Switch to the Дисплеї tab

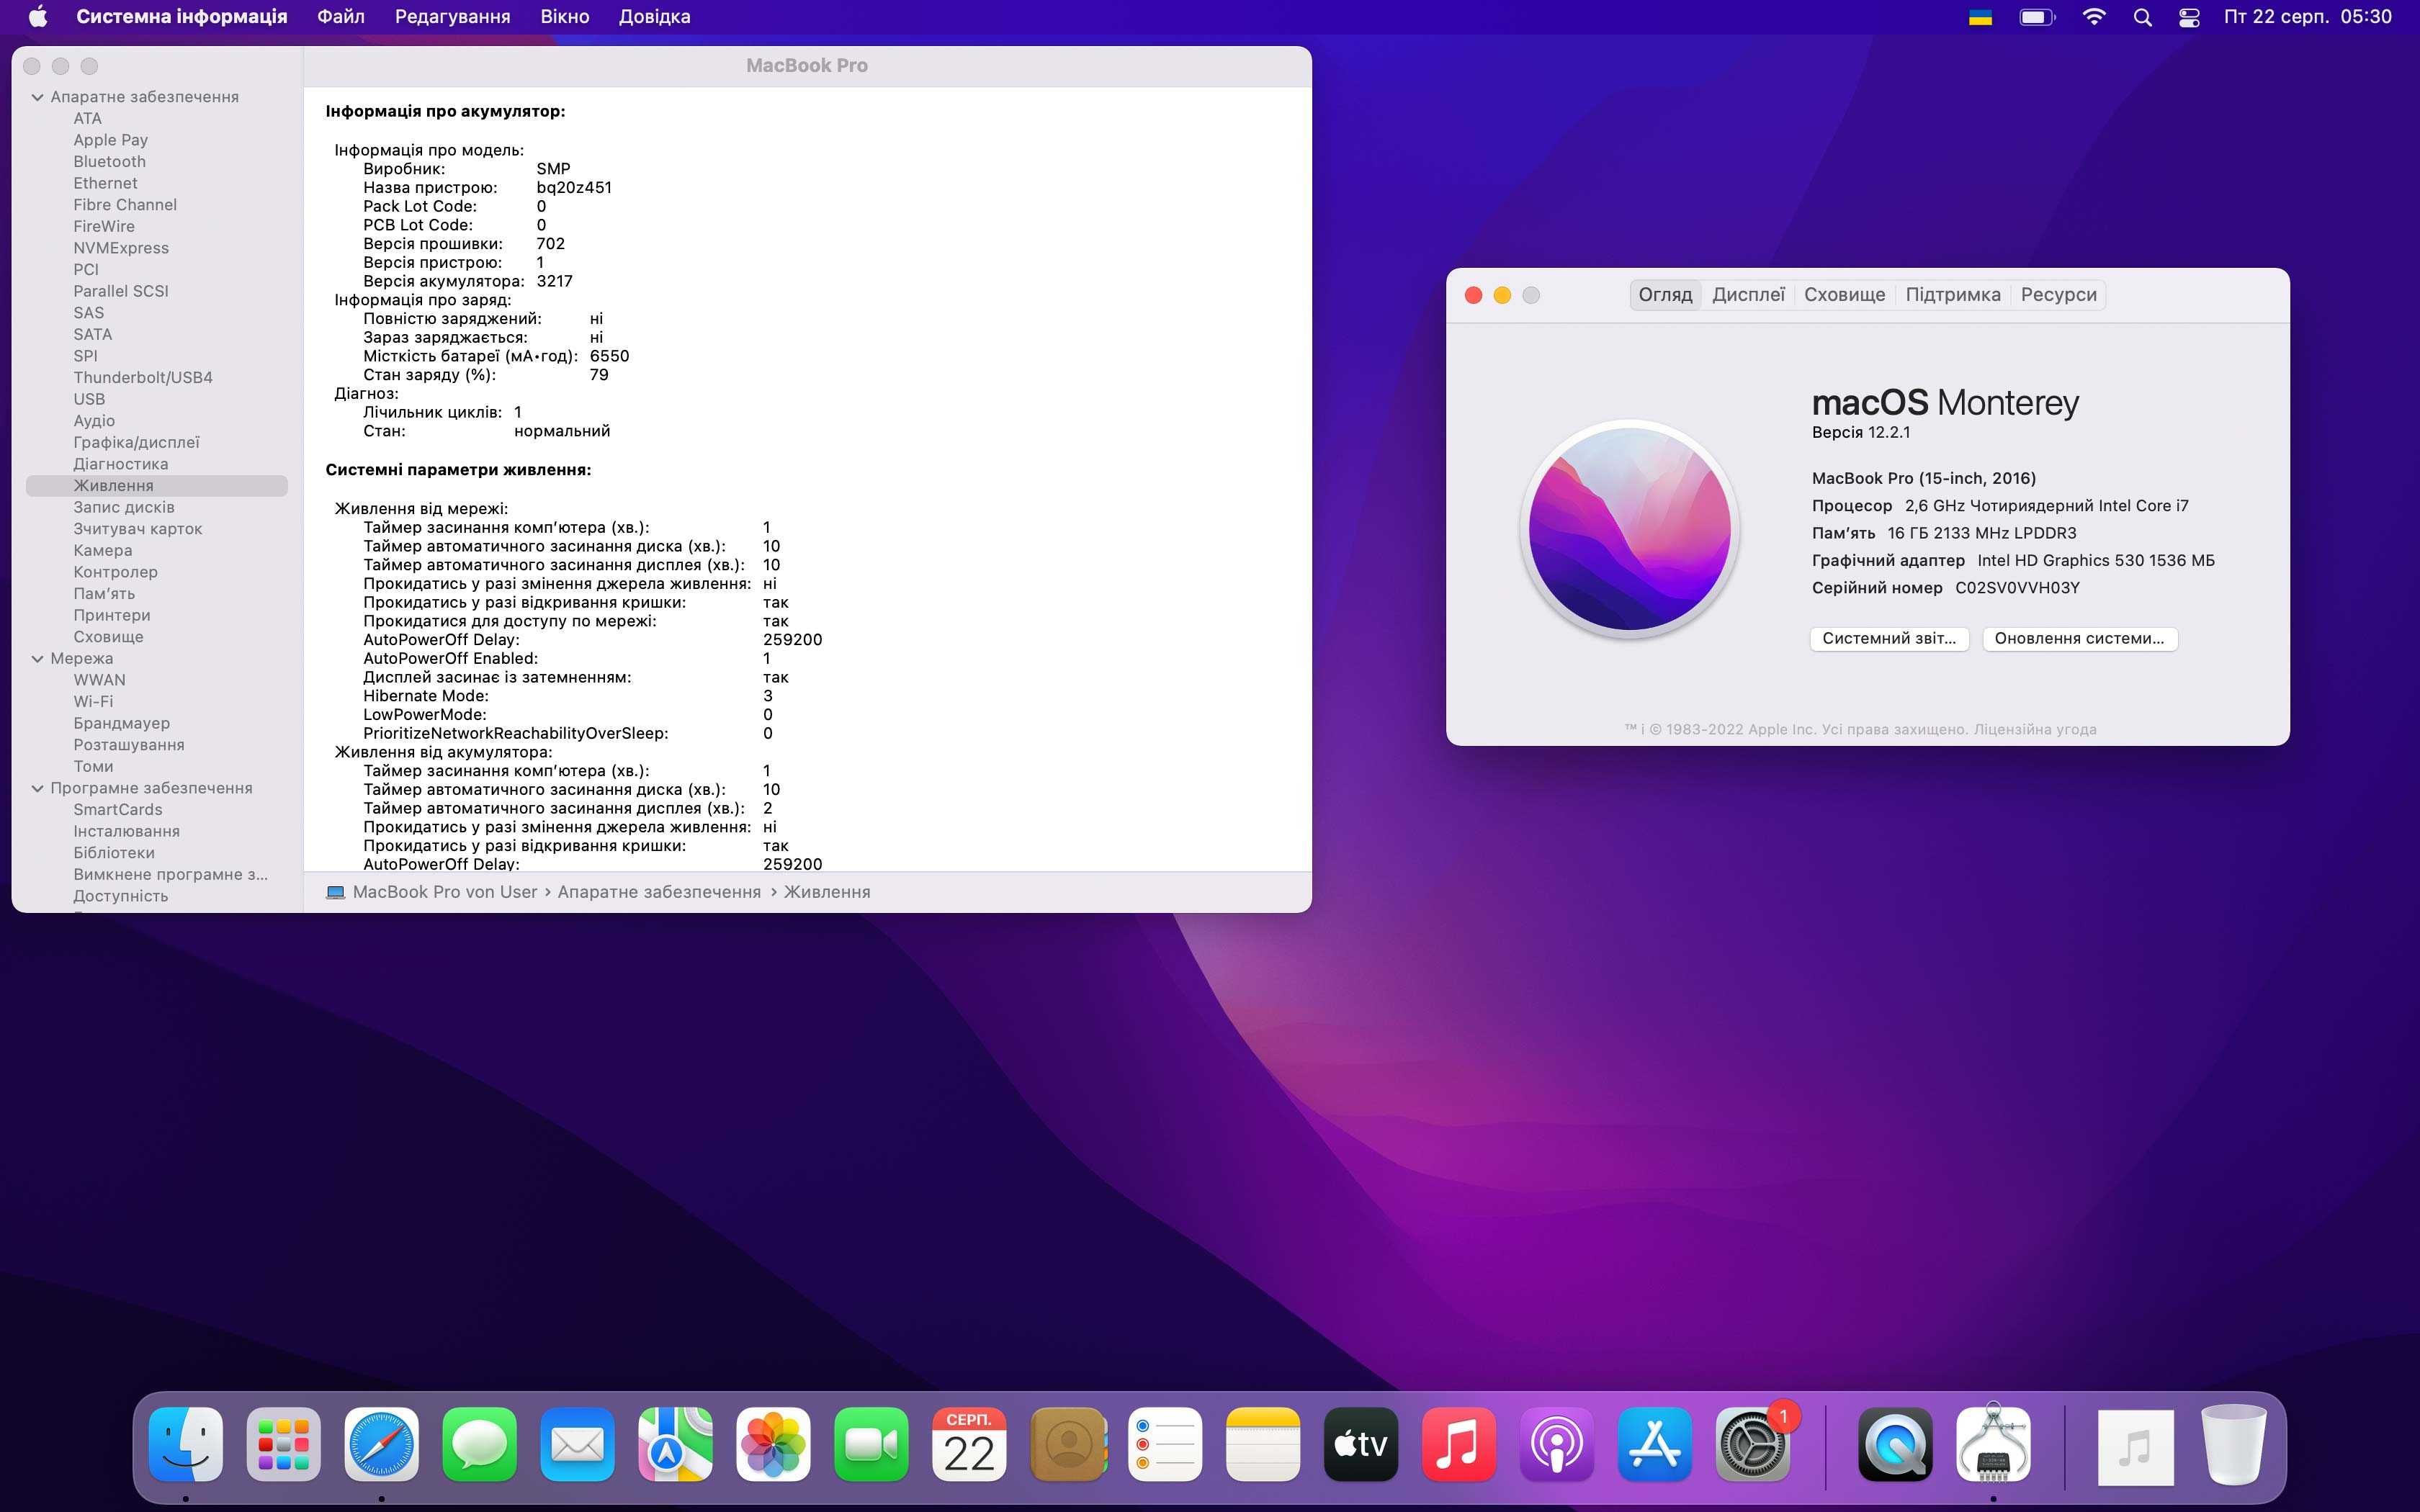point(1748,295)
